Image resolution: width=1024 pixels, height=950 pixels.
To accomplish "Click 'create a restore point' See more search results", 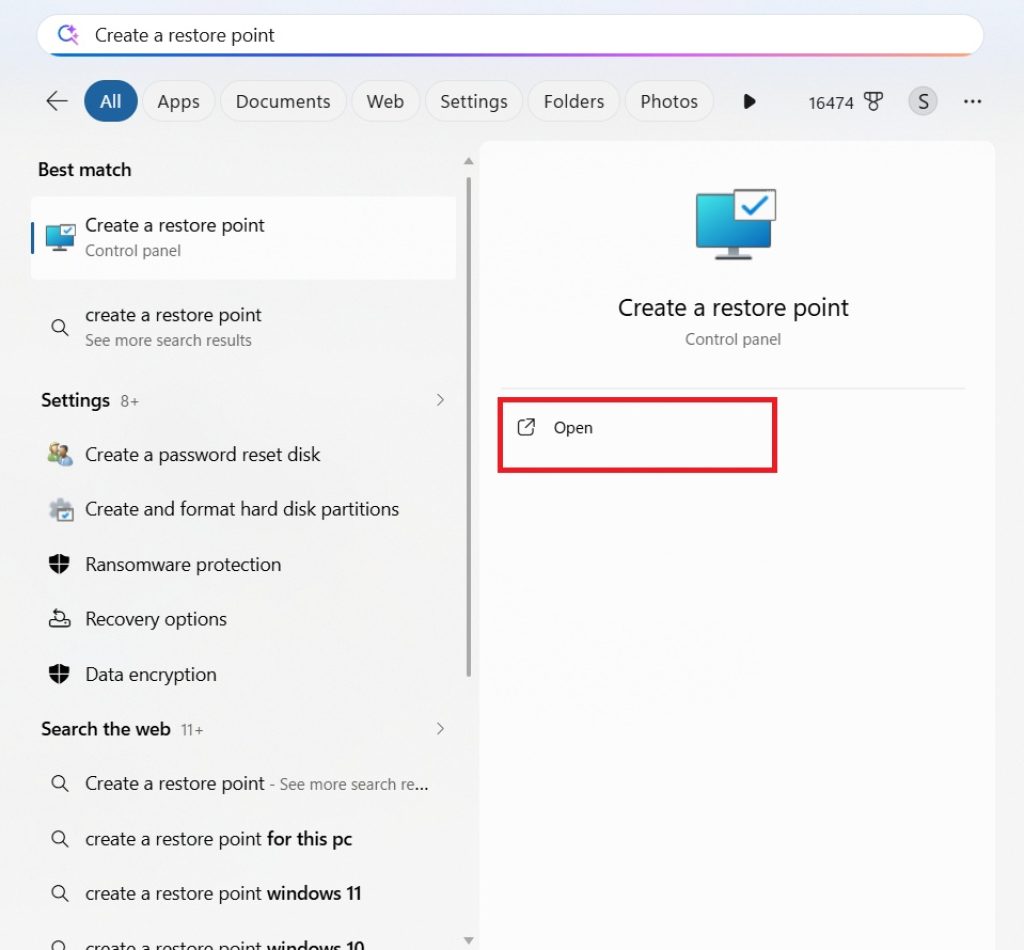I will pos(243,327).
